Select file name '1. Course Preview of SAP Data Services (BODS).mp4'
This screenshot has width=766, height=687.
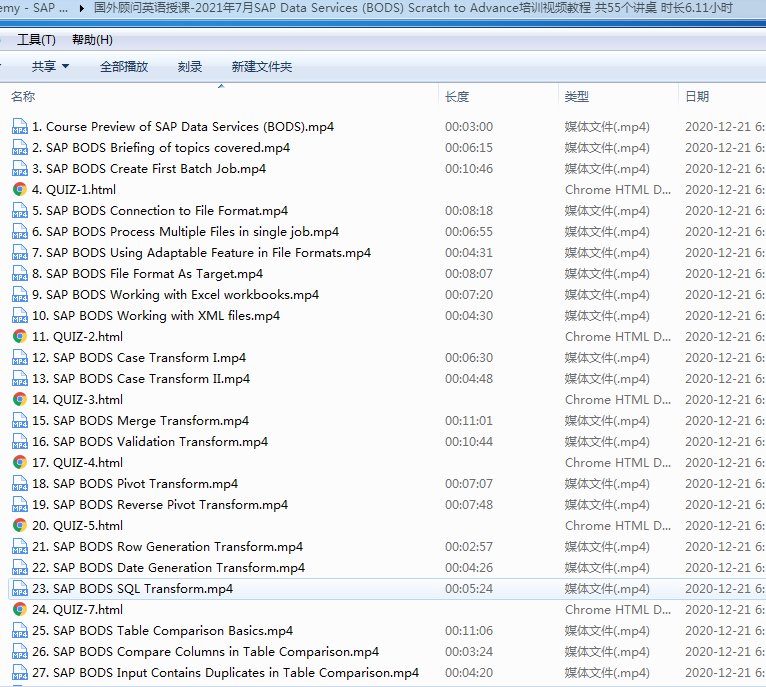[x=183, y=127]
